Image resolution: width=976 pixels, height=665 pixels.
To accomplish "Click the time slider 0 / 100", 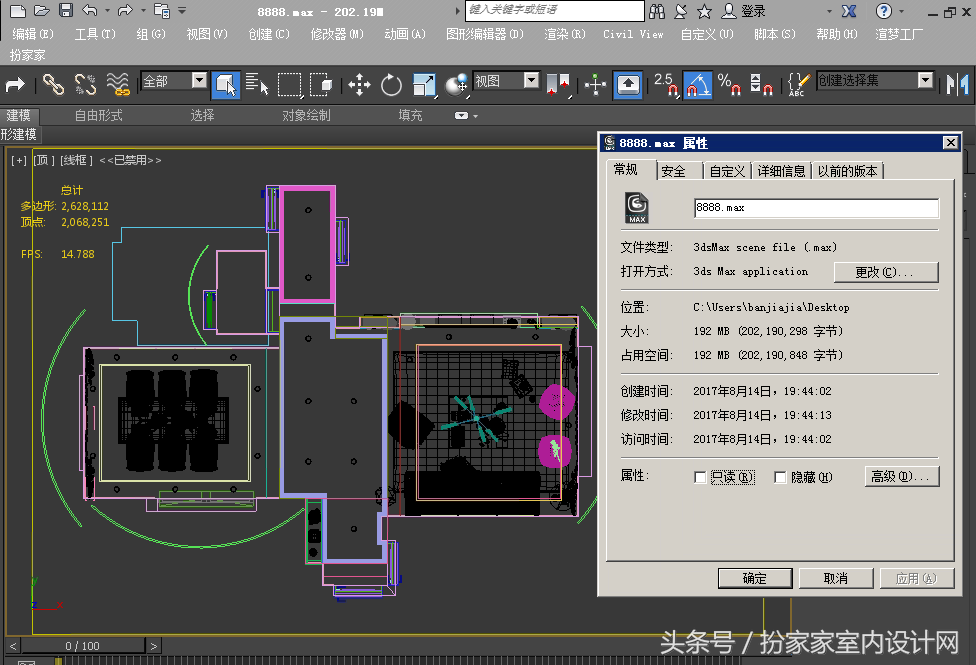I will coord(83,646).
